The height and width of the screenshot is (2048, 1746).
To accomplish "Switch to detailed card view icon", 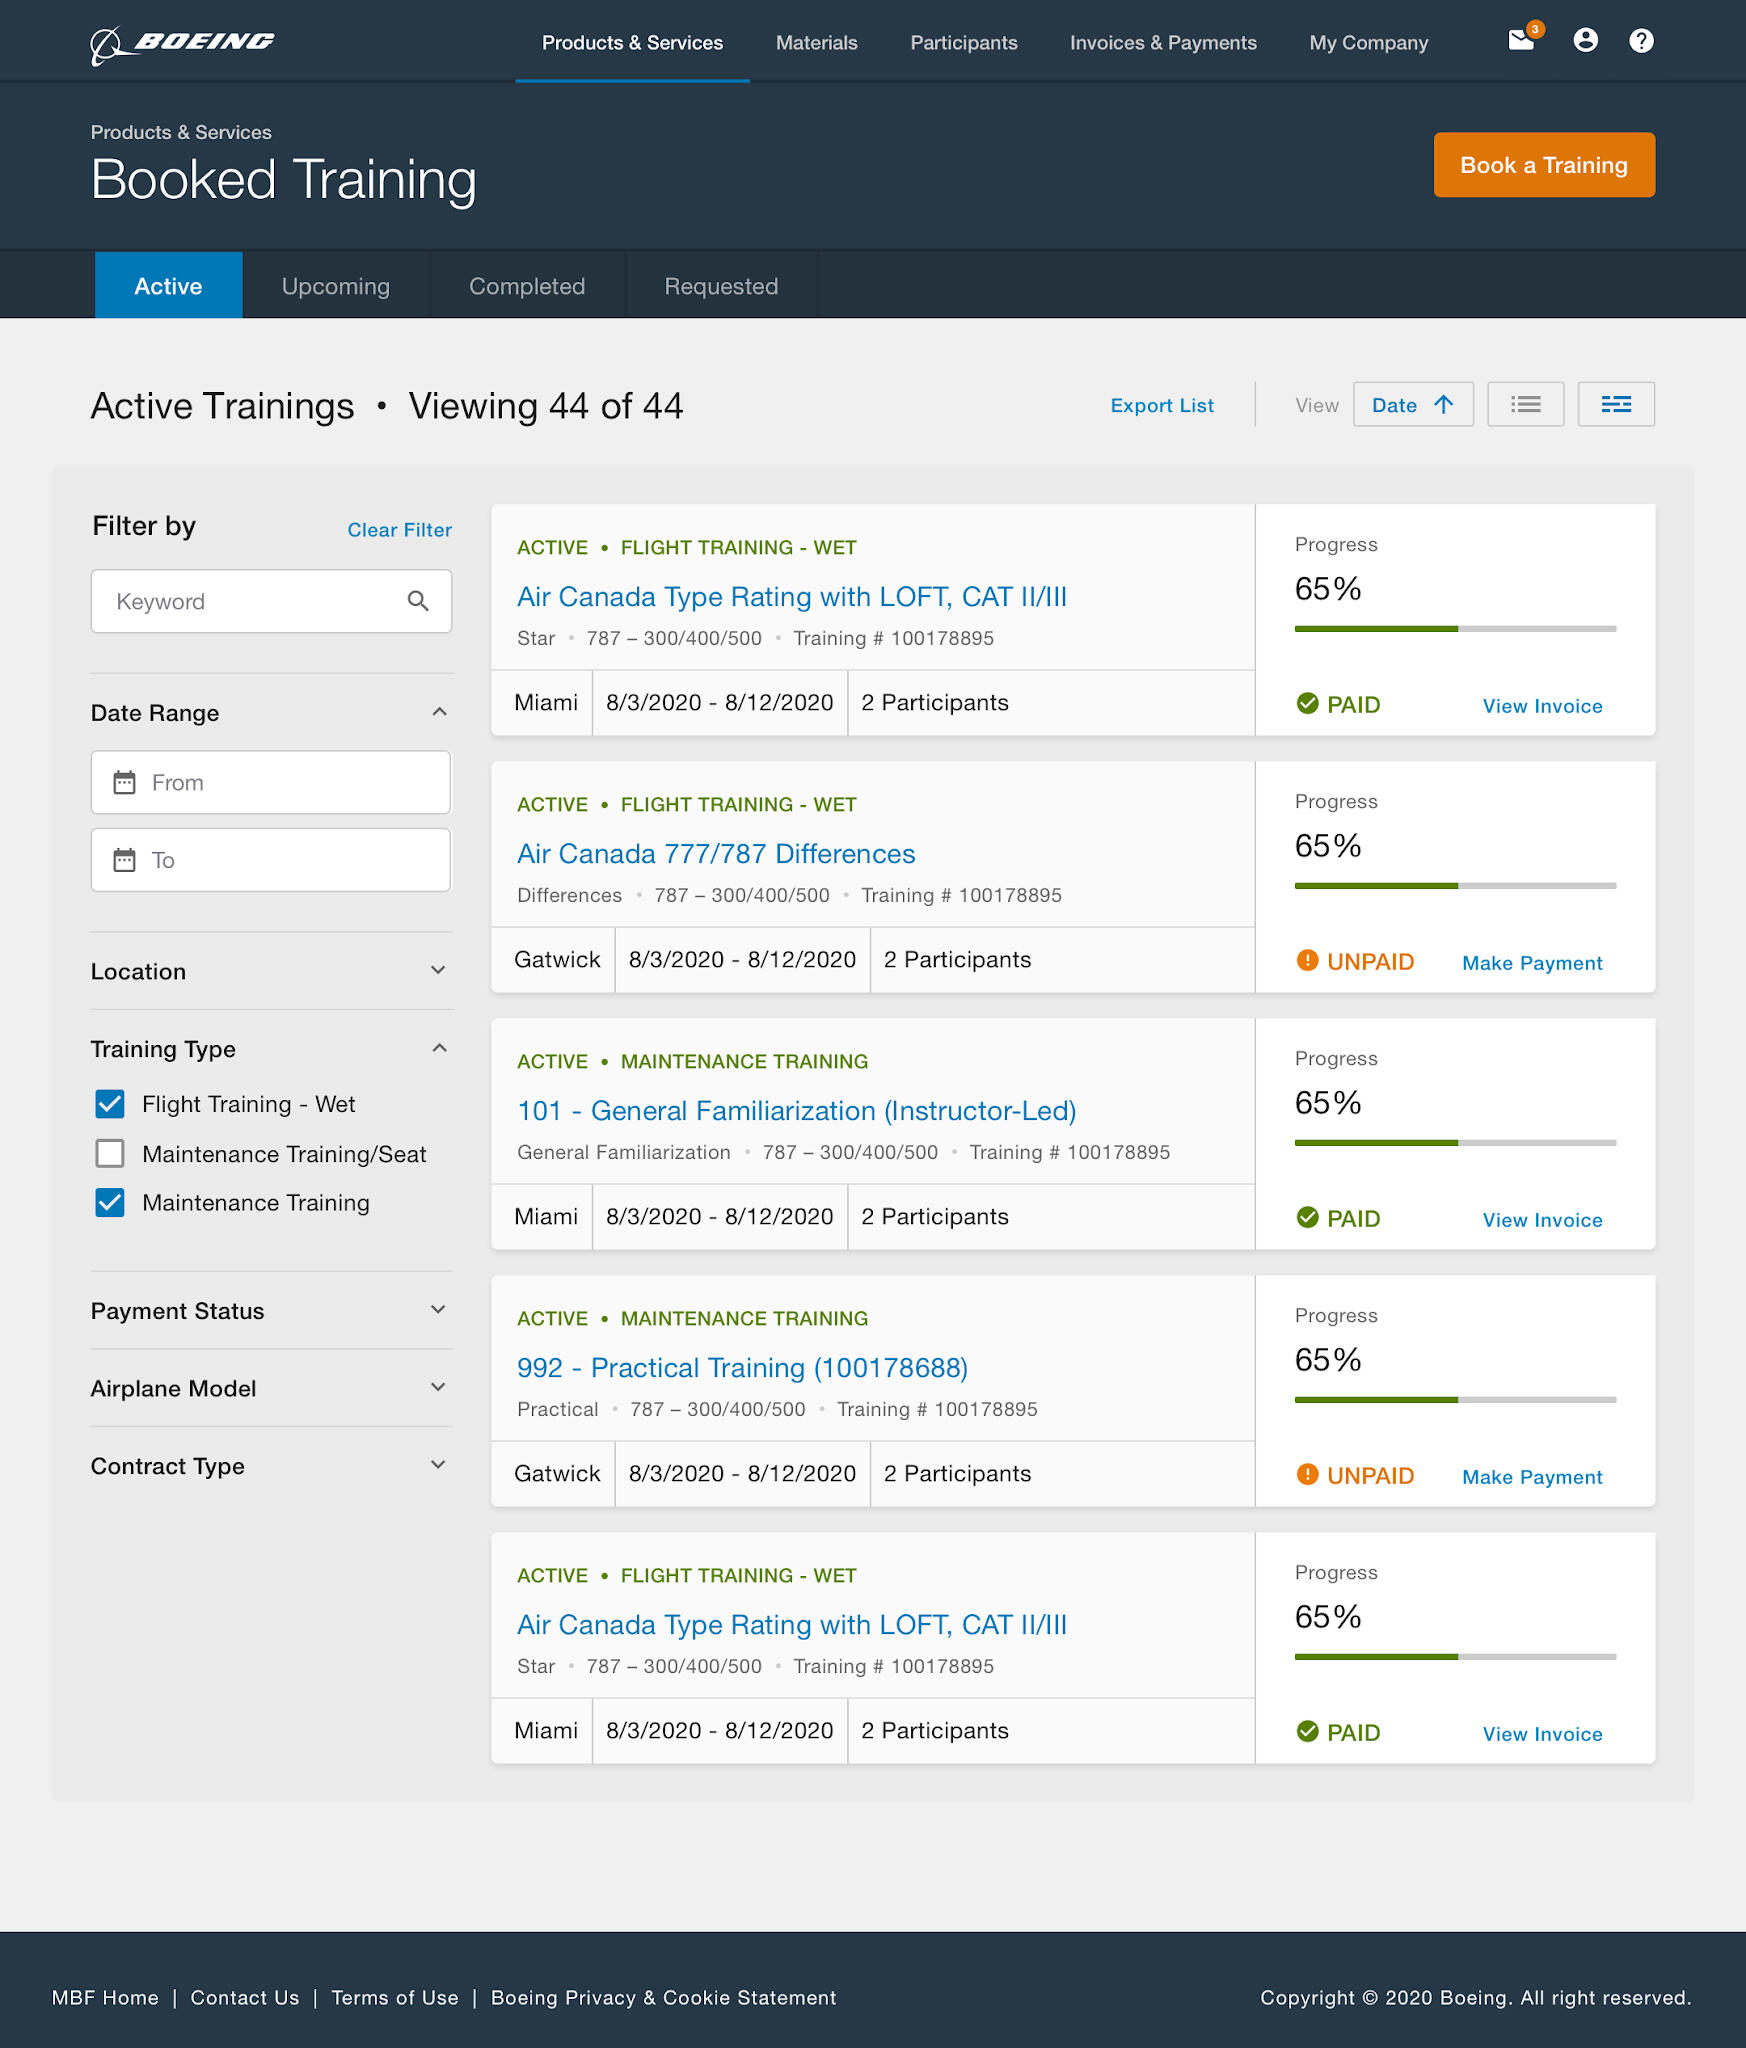I will click(x=1616, y=404).
